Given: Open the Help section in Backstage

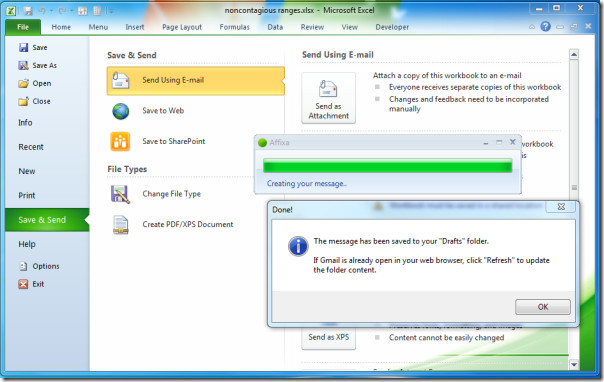Looking at the screenshot, I should point(27,244).
